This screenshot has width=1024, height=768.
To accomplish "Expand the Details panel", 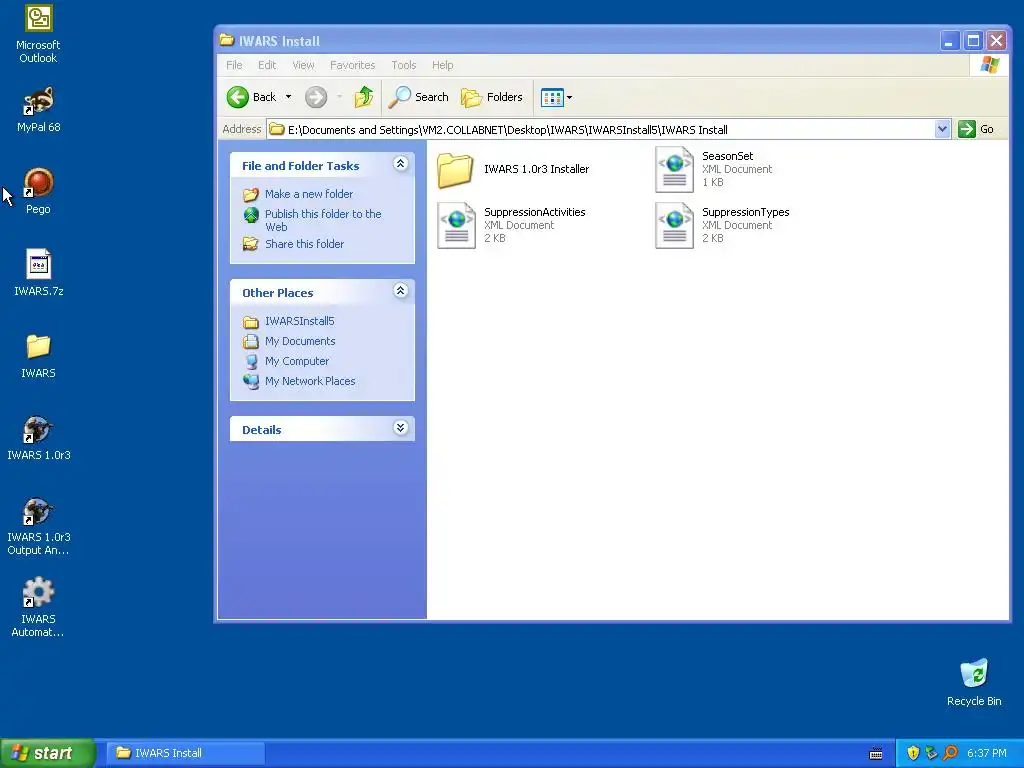I will click(x=401, y=428).
